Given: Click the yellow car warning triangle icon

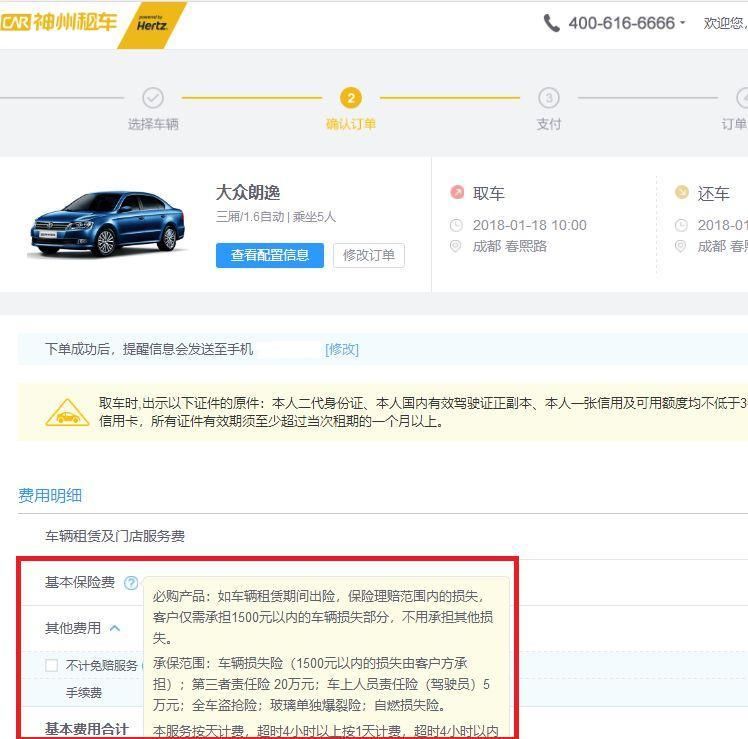Looking at the screenshot, I should pyautogui.click(x=67, y=413).
